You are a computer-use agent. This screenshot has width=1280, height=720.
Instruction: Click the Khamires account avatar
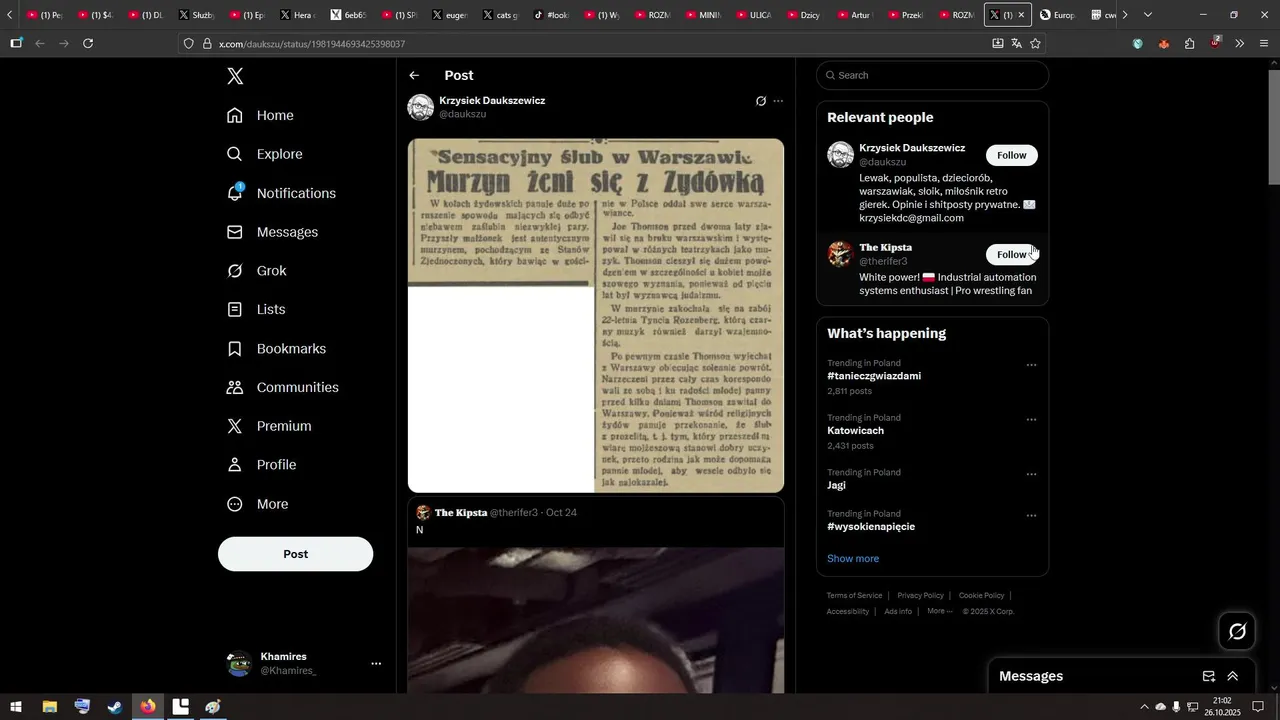pos(239,663)
